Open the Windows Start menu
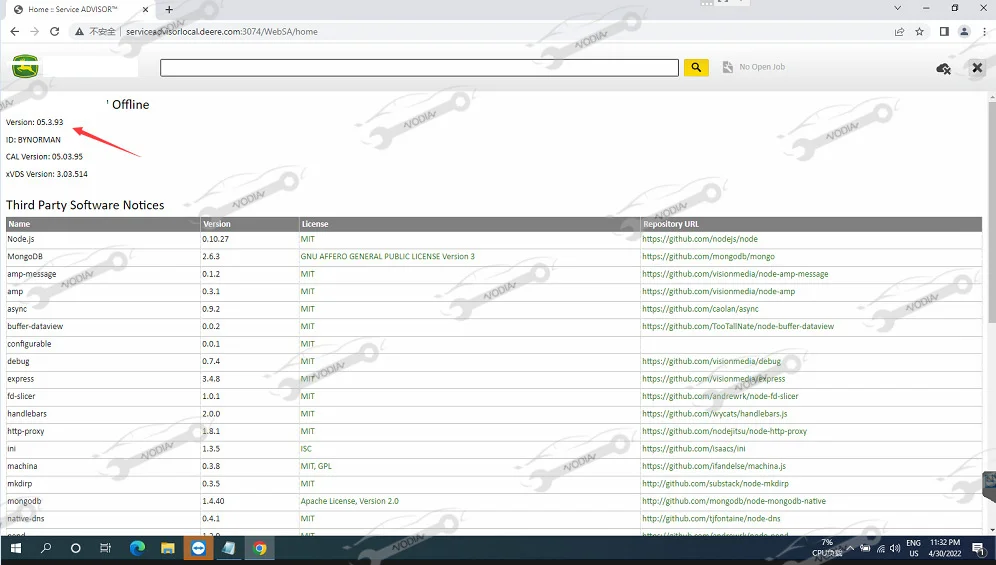This screenshot has height=565, width=996. tap(16, 548)
